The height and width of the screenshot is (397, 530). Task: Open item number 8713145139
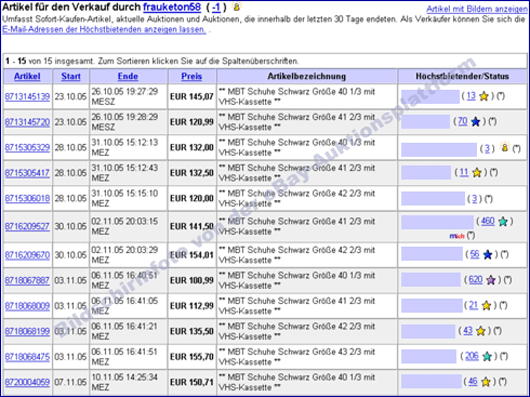(27, 97)
